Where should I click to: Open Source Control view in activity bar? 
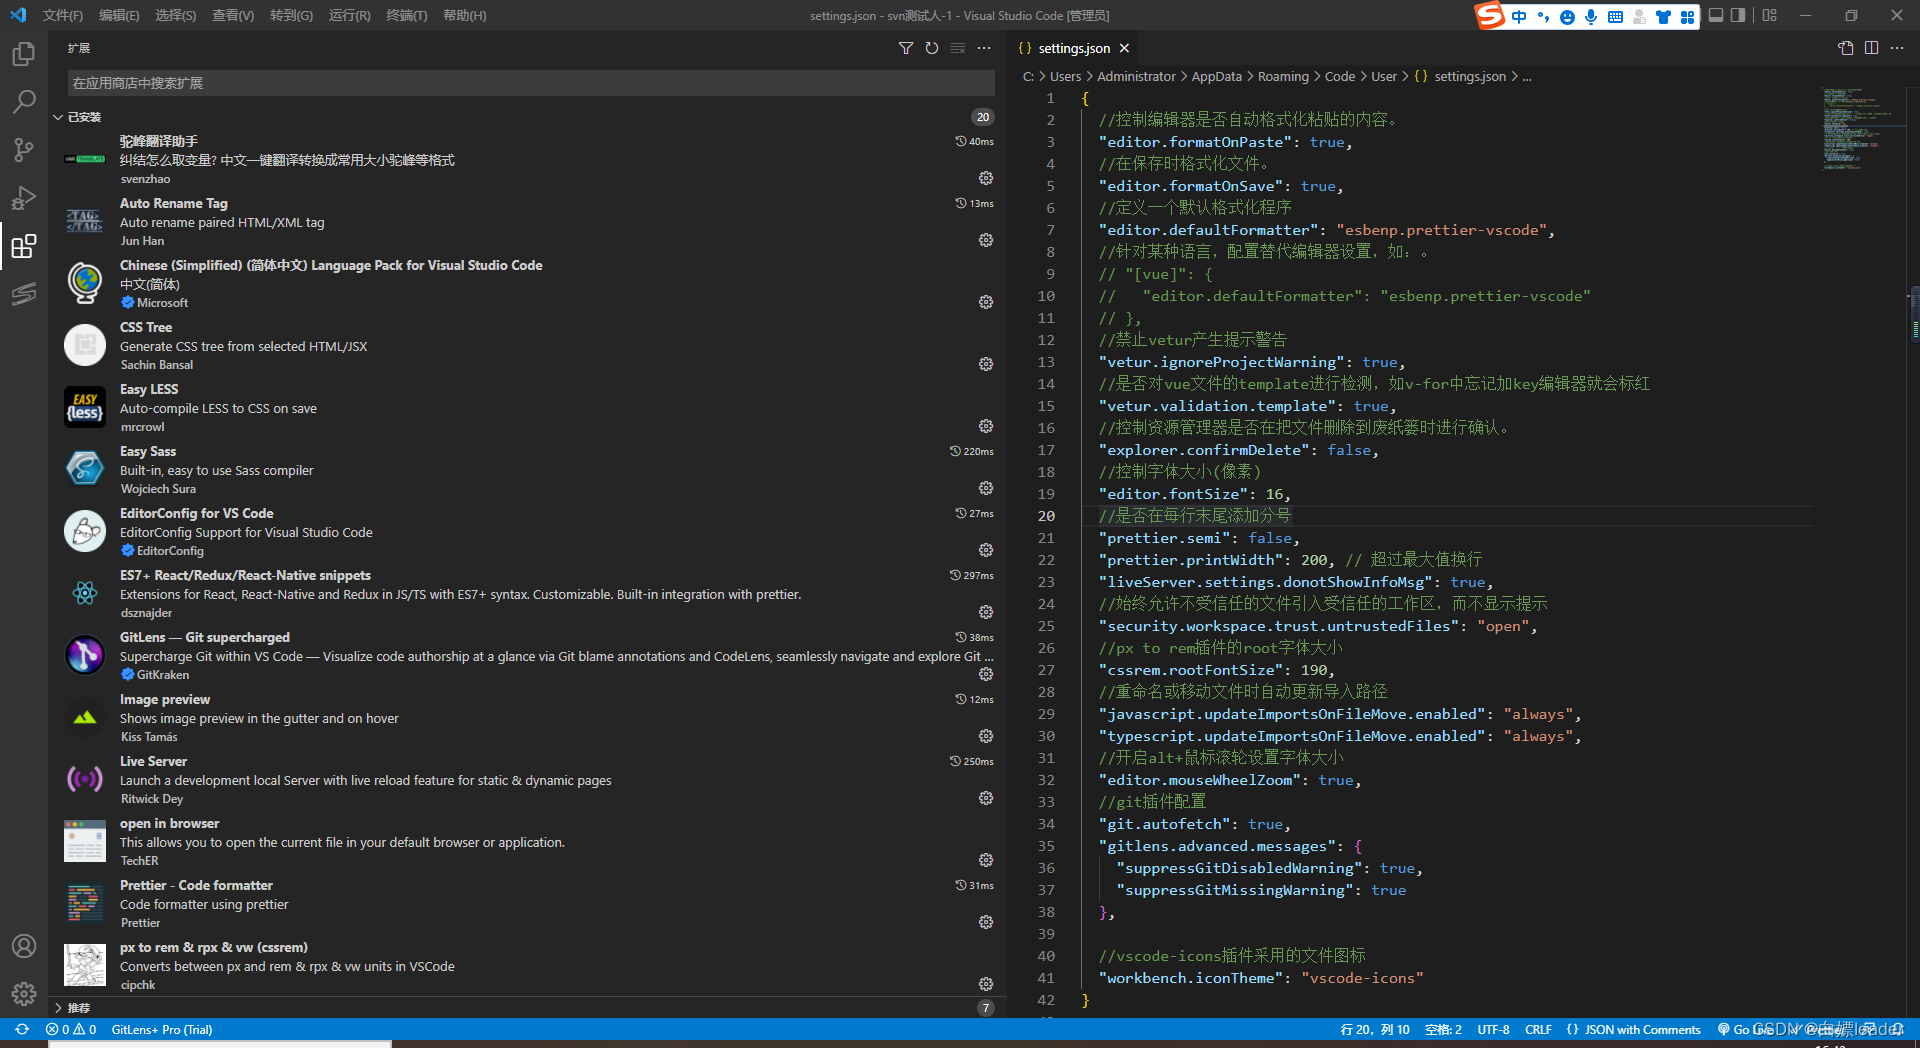(x=24, y=149)
